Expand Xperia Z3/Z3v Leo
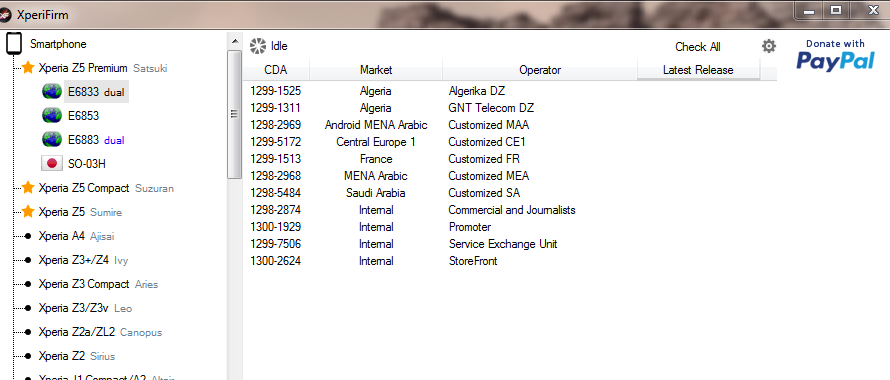Image resolution: width=890 pixels, height=380 pixels. [x=85, y=308]
